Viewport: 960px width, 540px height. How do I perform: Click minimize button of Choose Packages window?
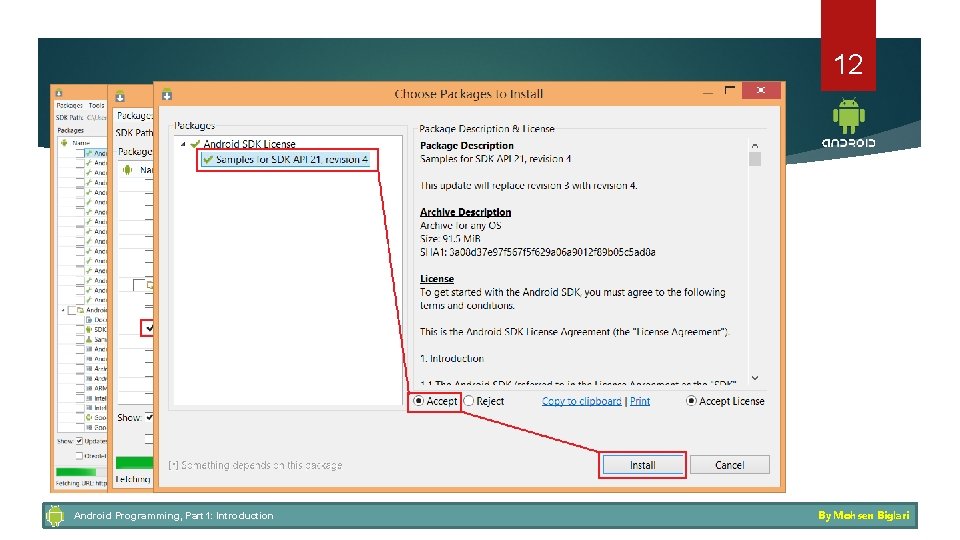point(708,91)
